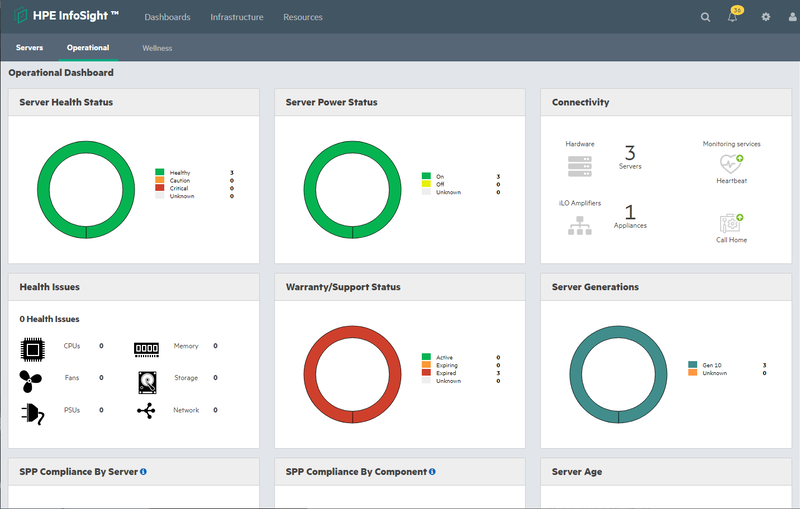This screenshot has height=509, width=800.
Task: Click the iLO Amplifiers network icon
Action: pos(580,225)
